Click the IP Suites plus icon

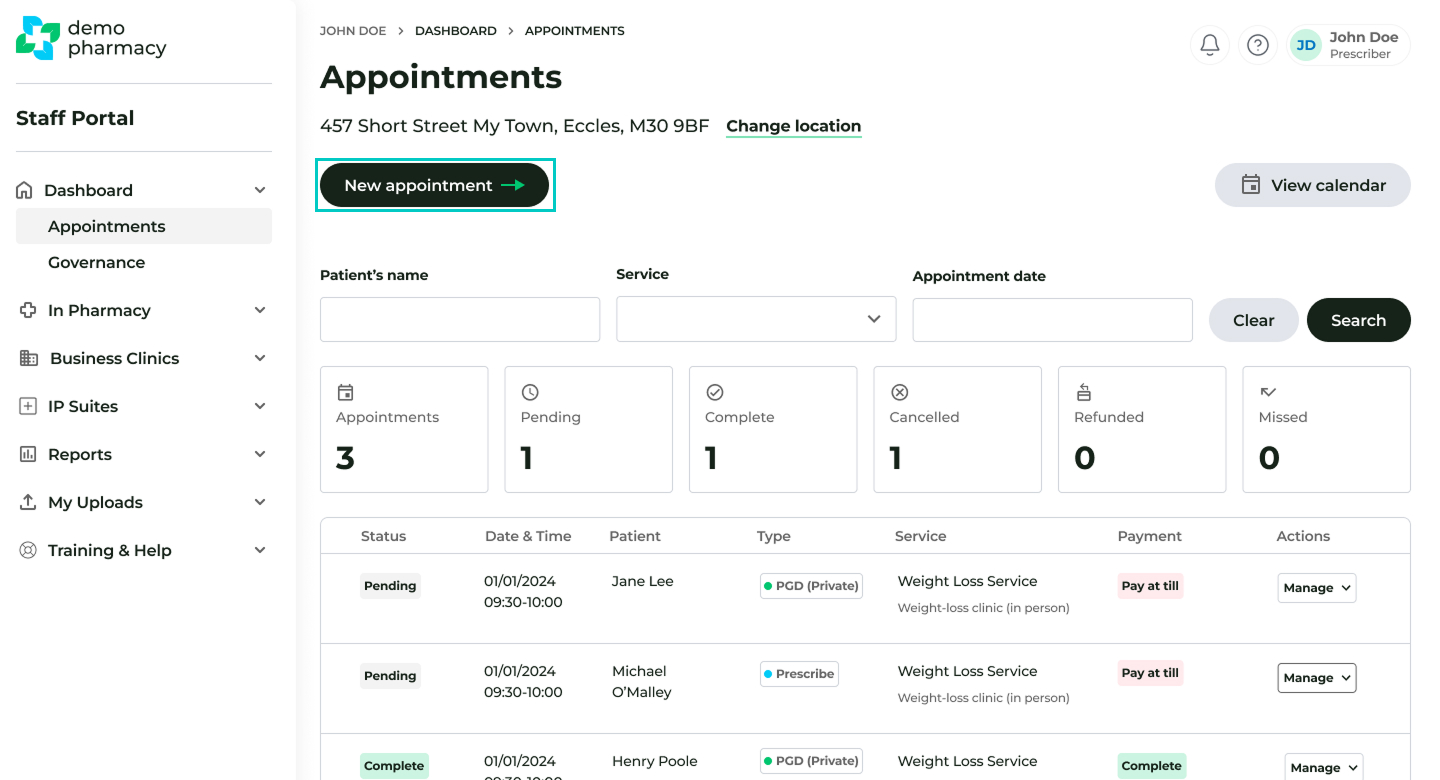pyautogui.click(x=28, y=406)
